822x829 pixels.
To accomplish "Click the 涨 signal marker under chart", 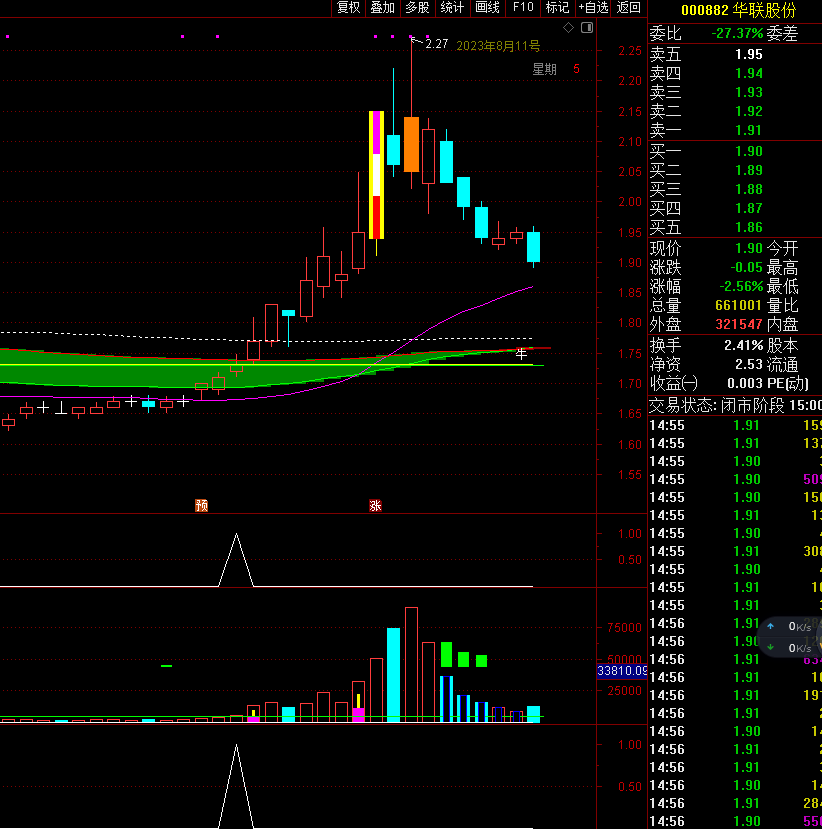I will 375,505.
